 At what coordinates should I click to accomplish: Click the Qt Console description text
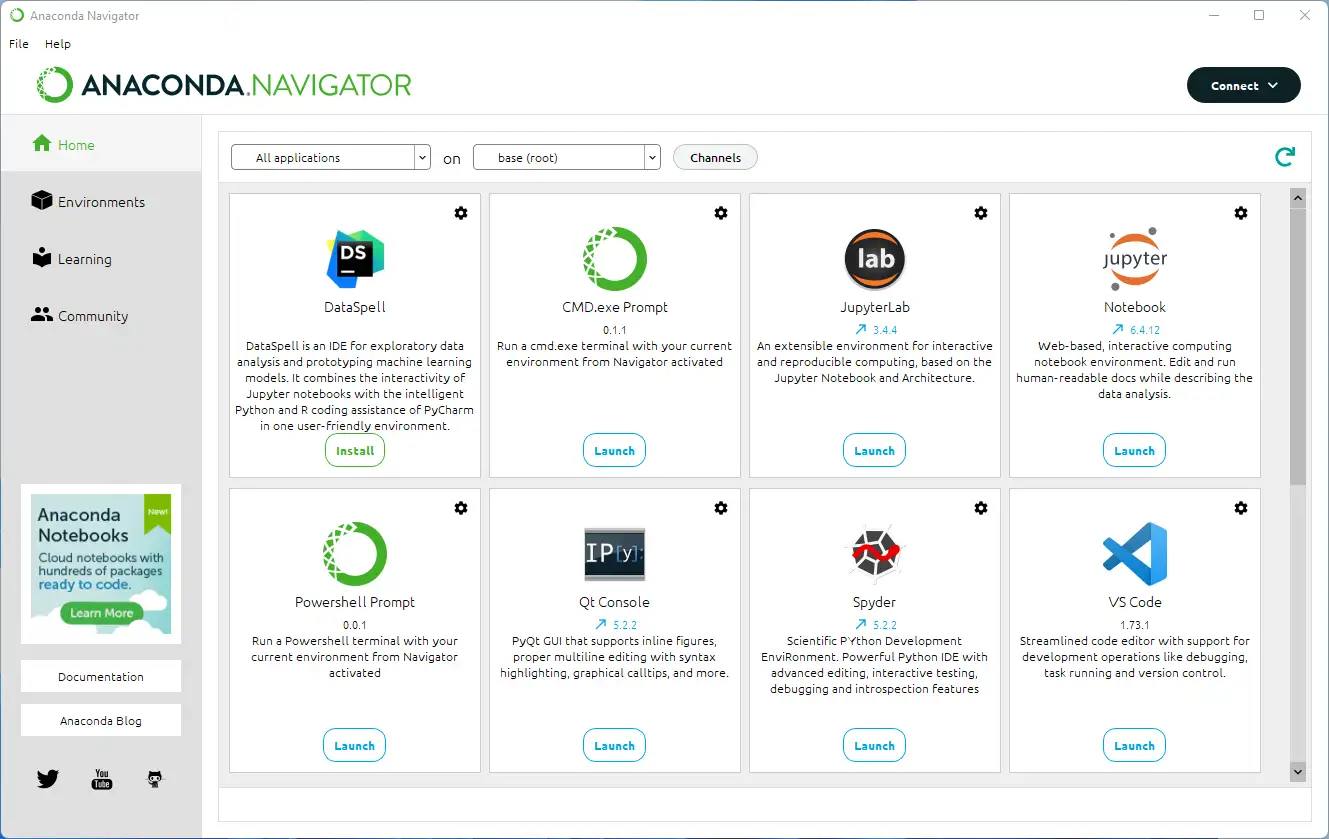point(615,657)
